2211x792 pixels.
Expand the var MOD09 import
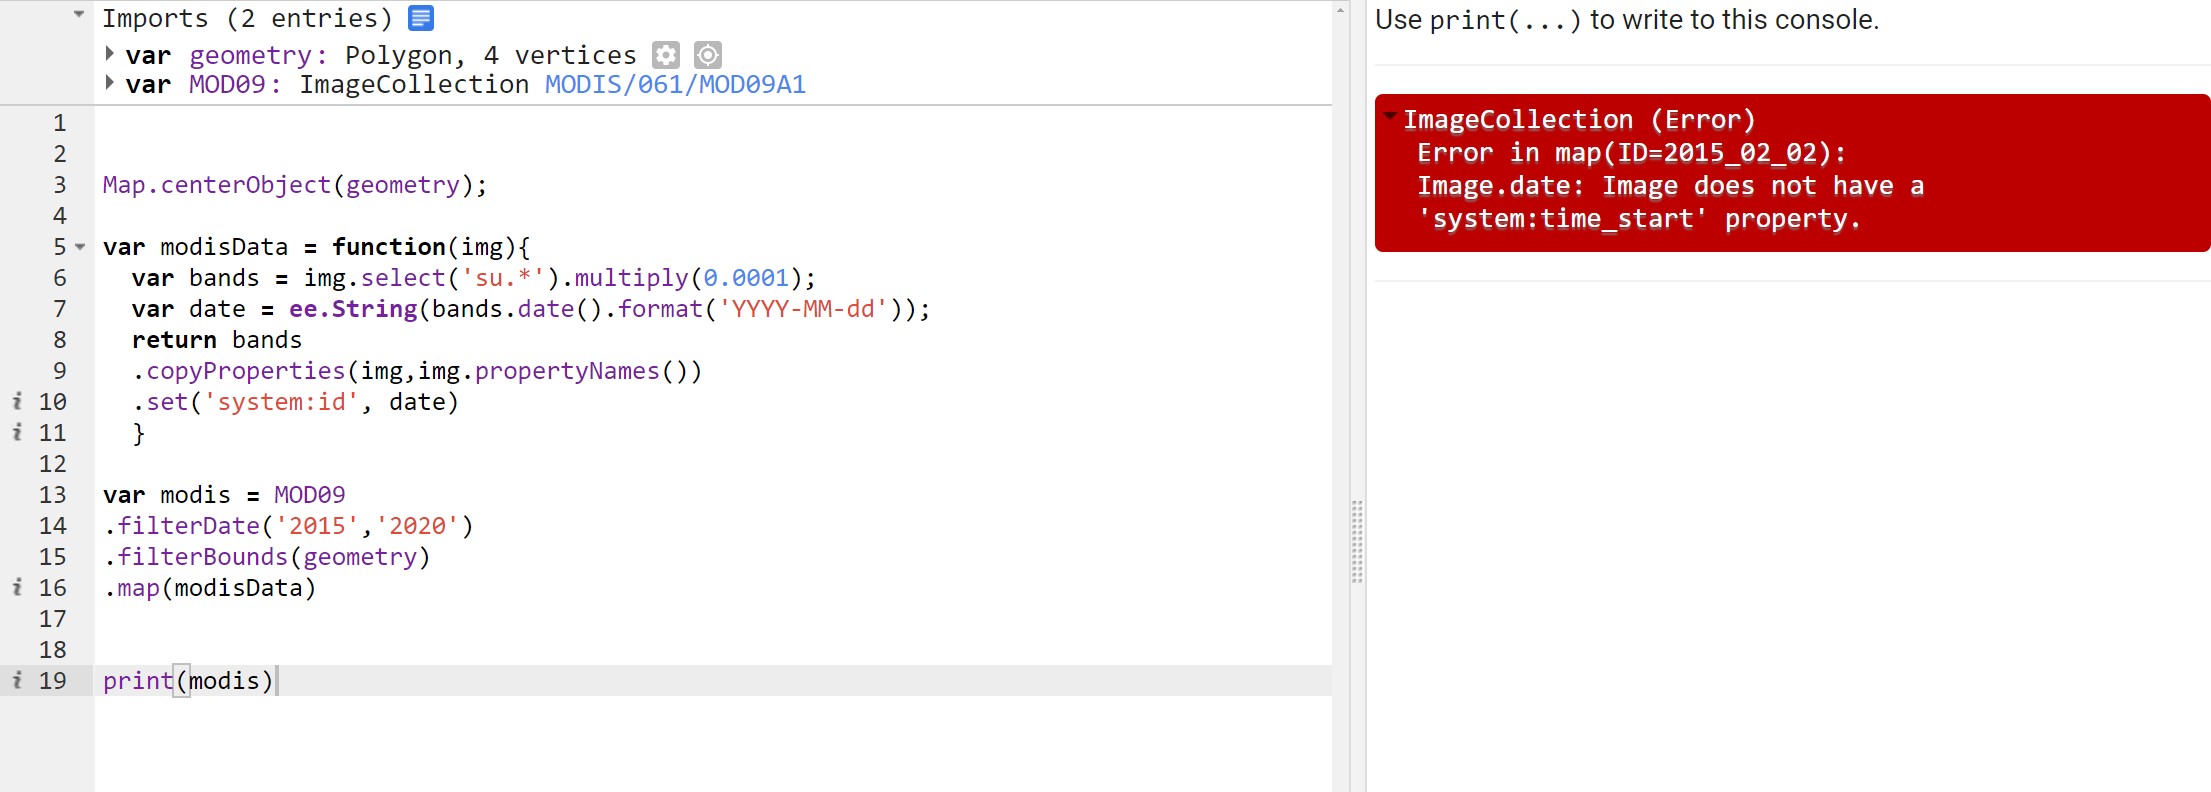(110, 81)
